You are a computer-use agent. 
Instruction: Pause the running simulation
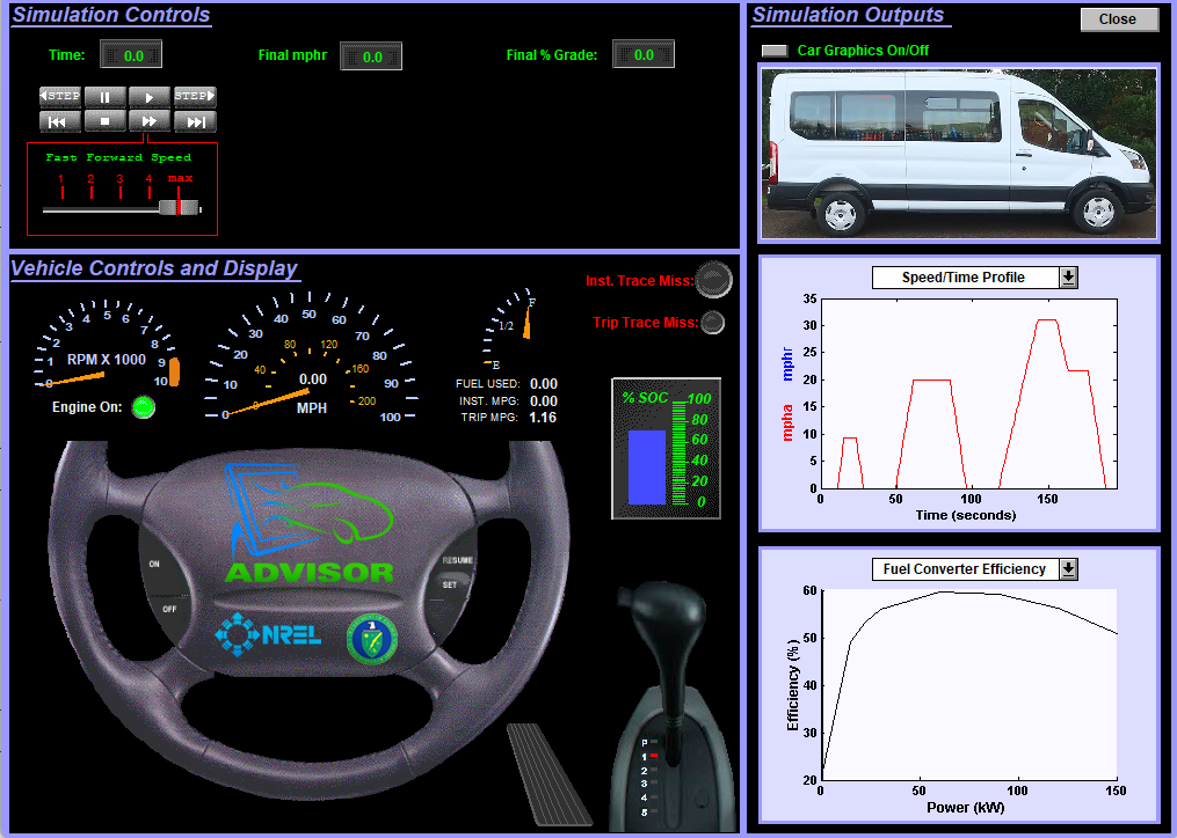(x=105, y=97)
